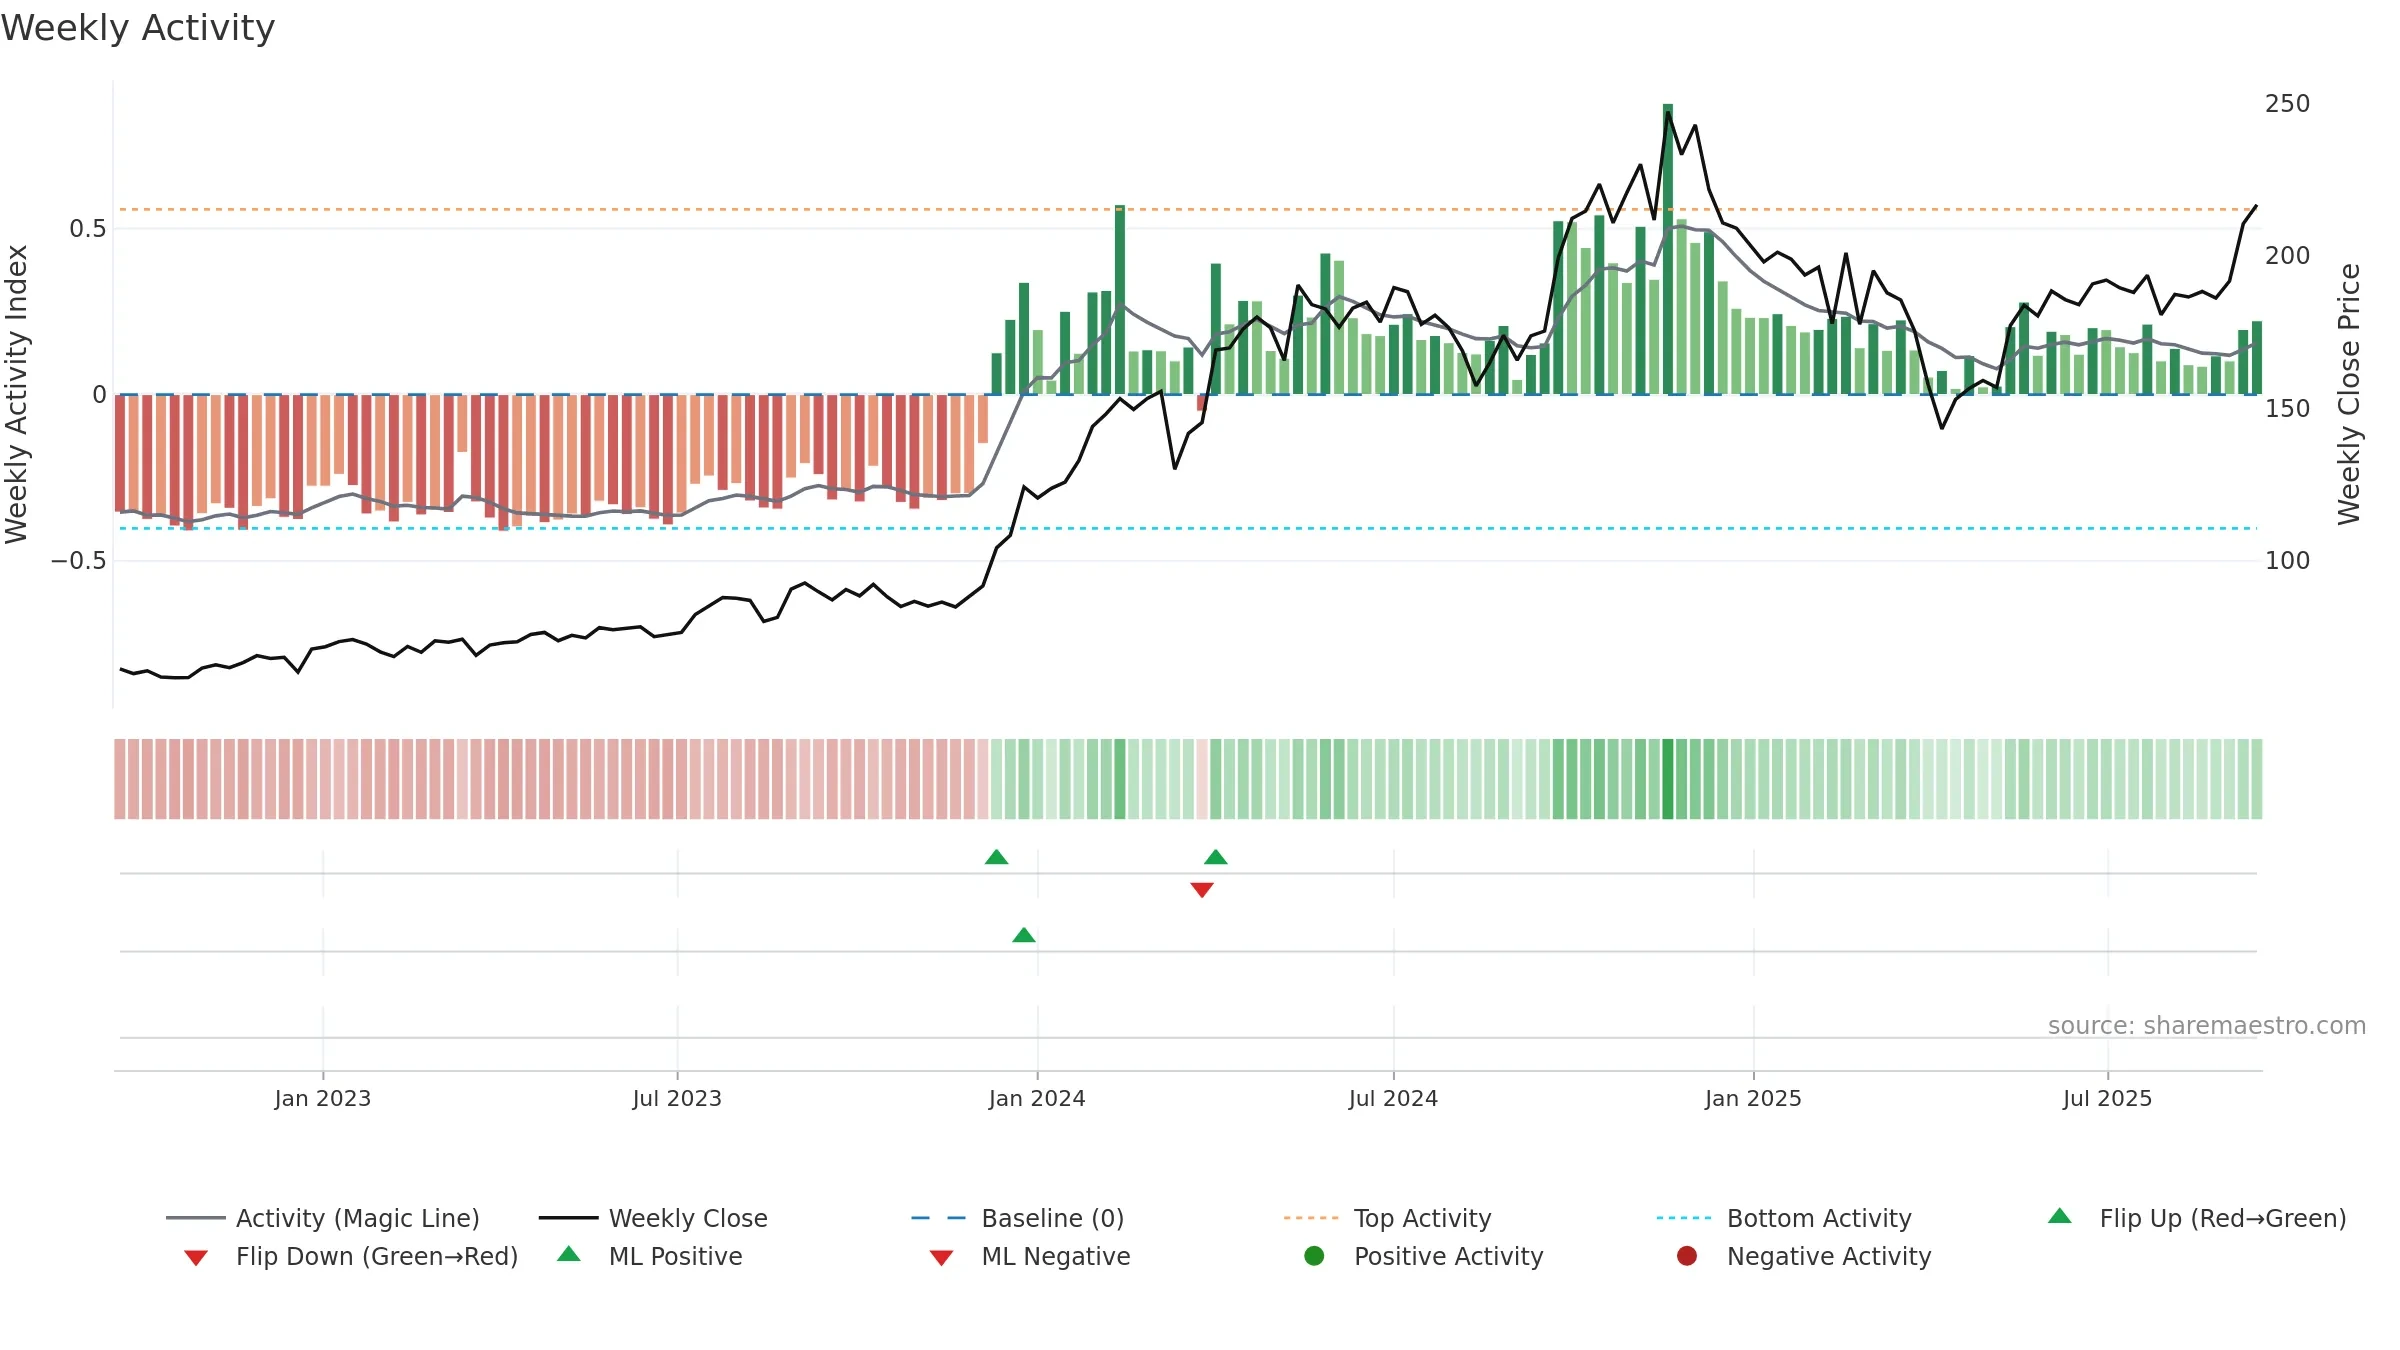Click the Positive Activity legend entry
The width and height of the screenshot is (2400, 1350).
(1424, 1256)
